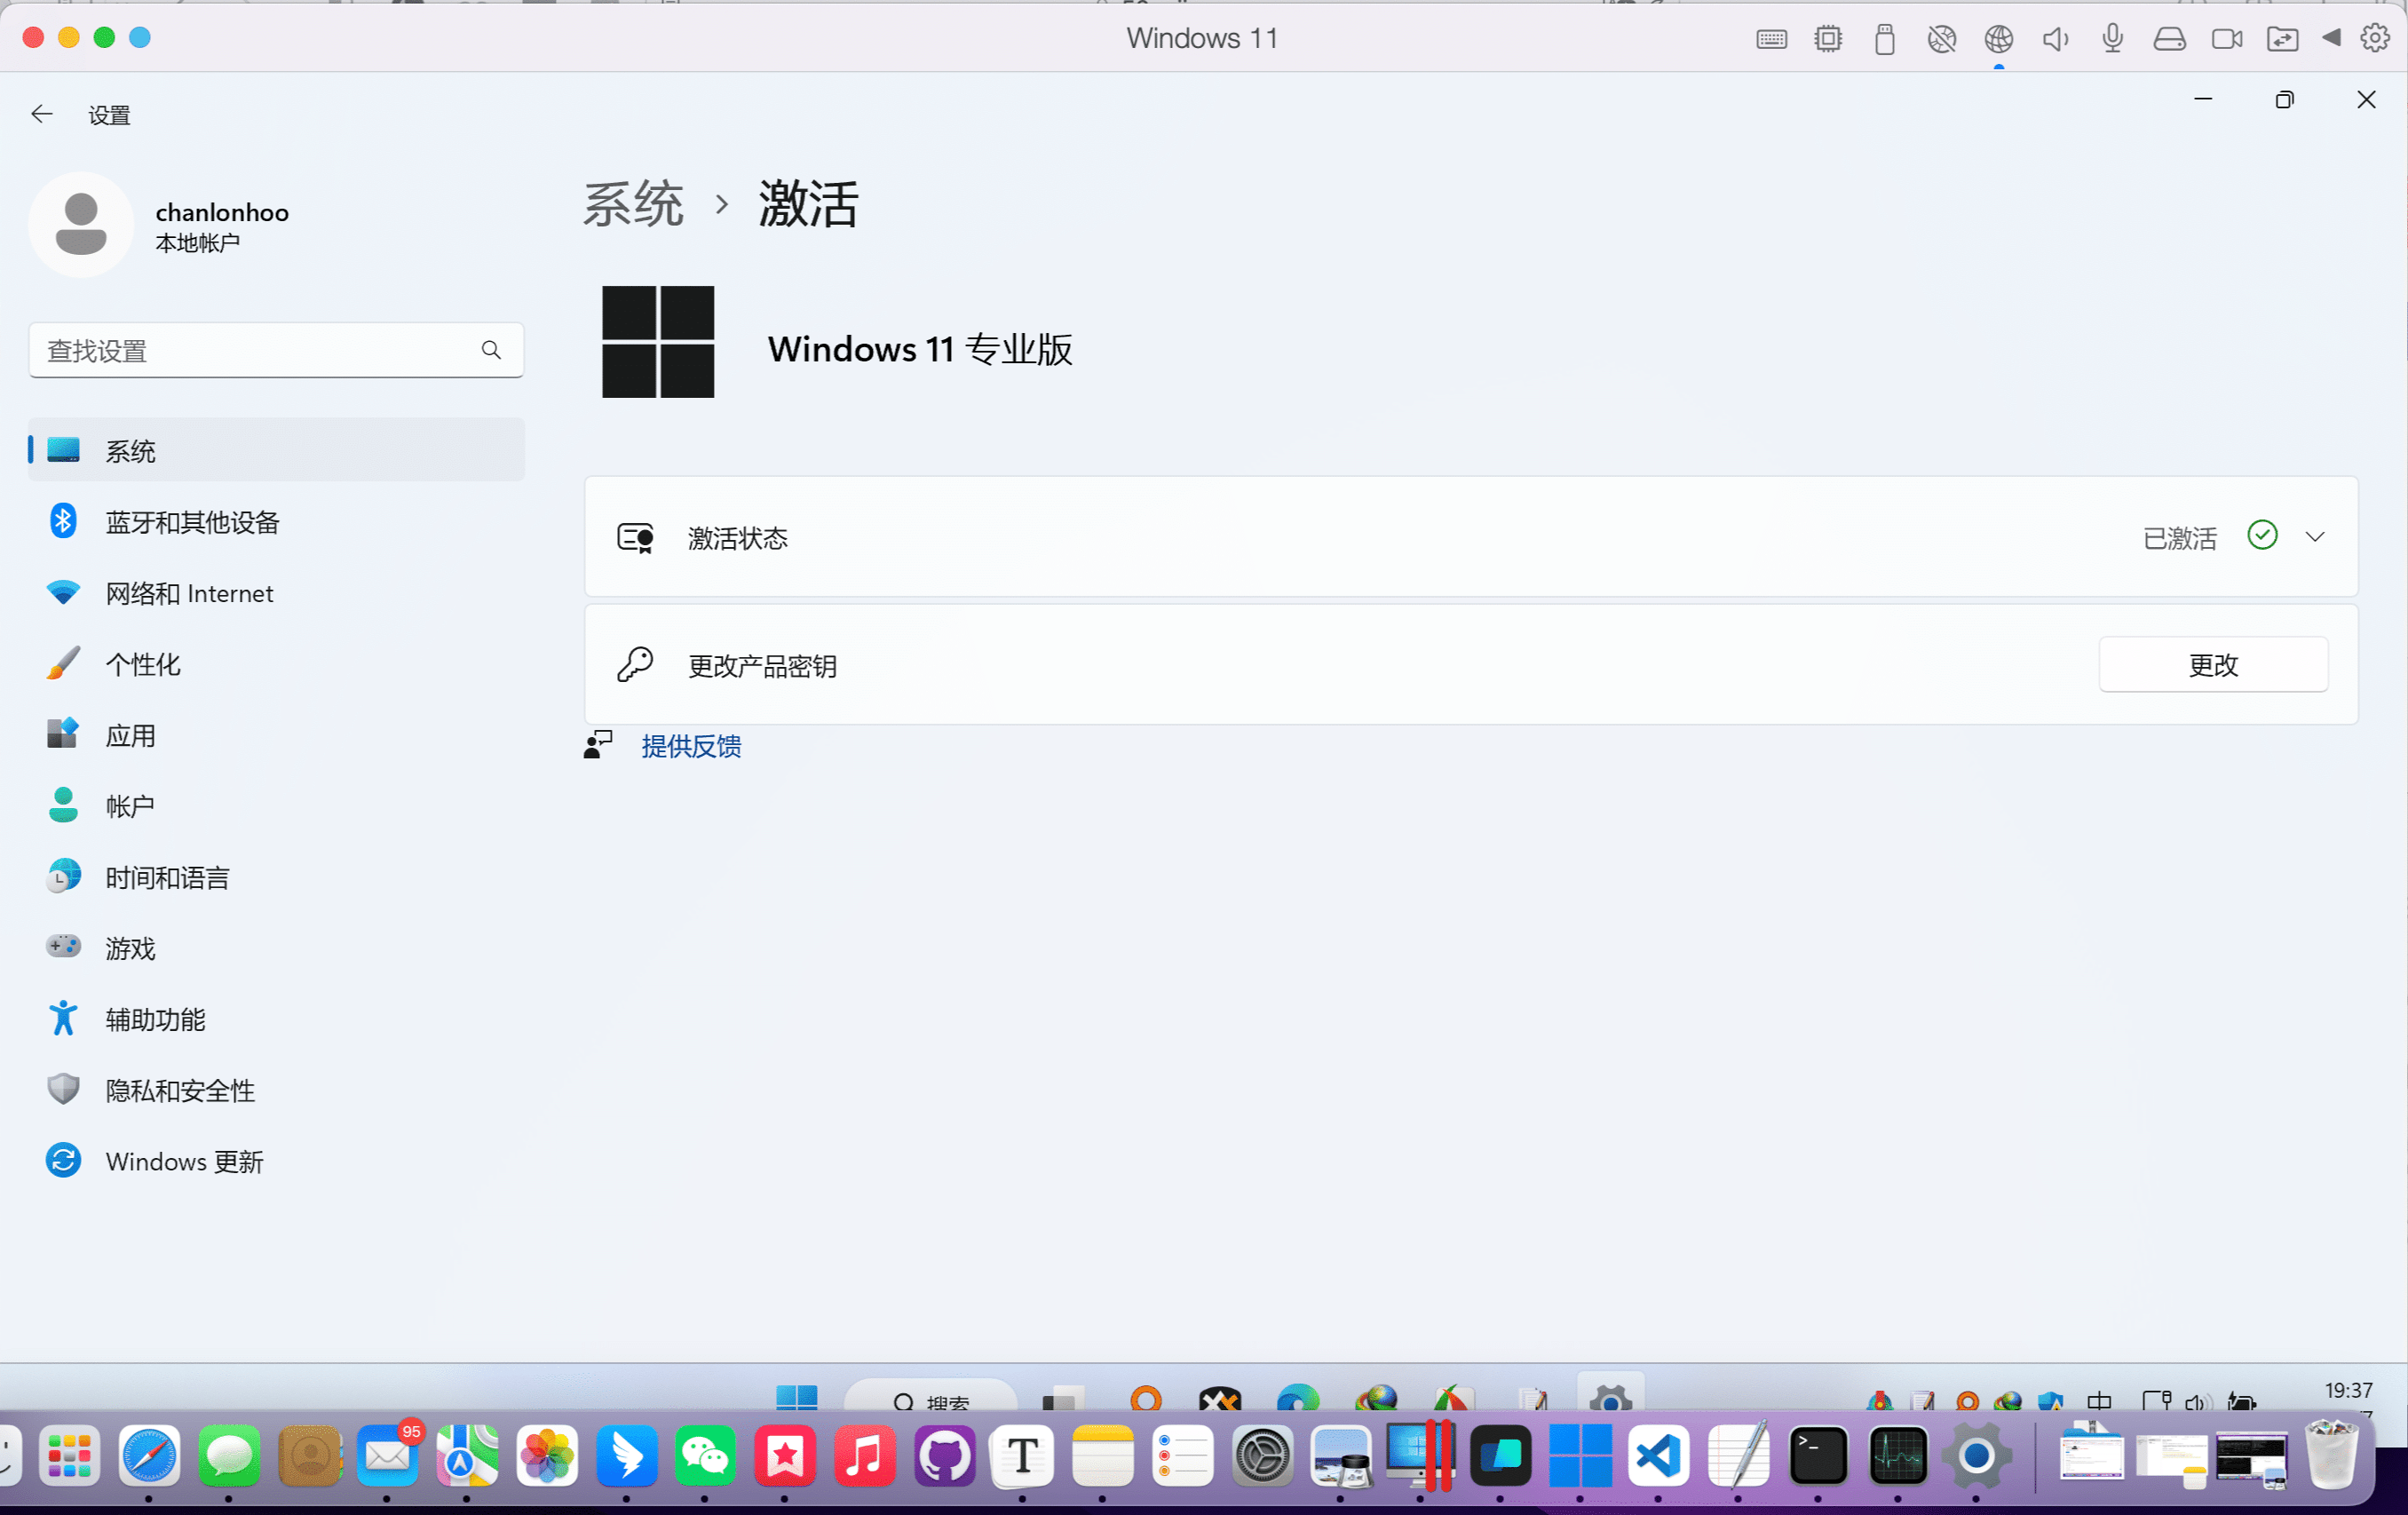Open Launchpad in the Dock

pos(70,1455)
